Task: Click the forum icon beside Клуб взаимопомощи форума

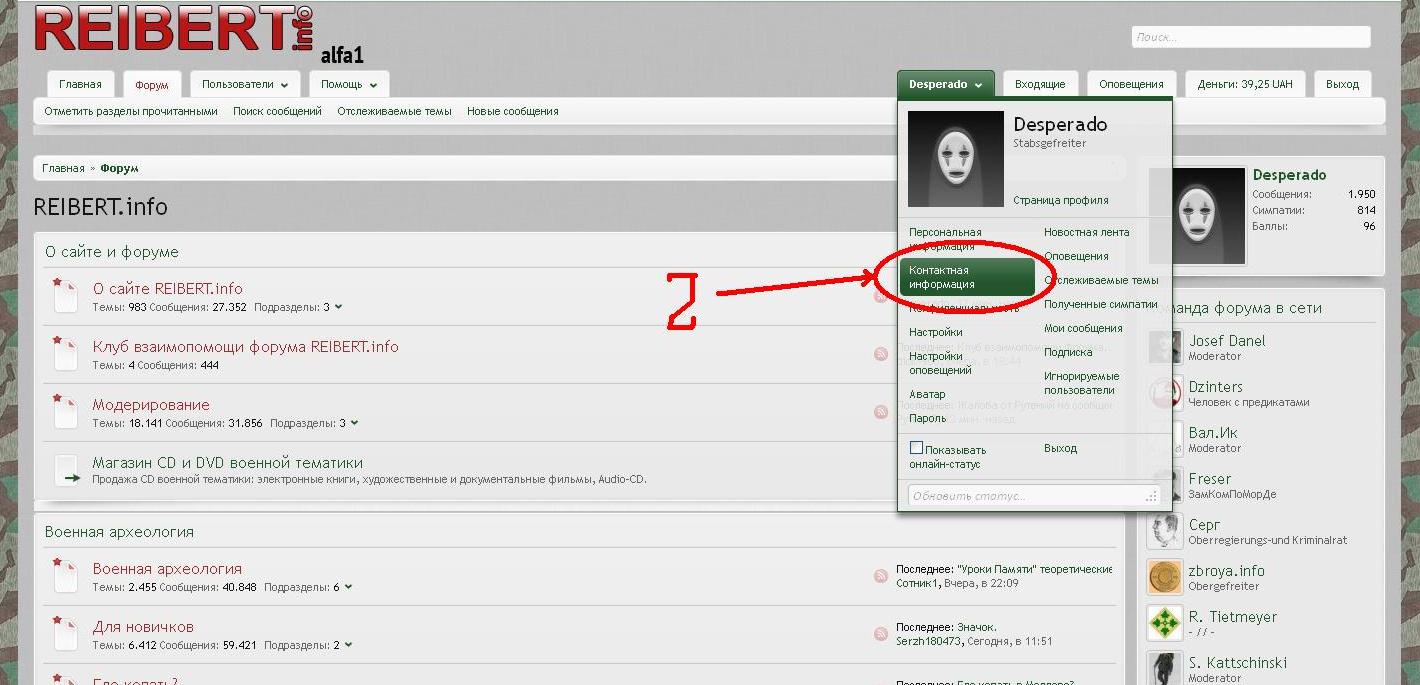Action: [66, 354]
